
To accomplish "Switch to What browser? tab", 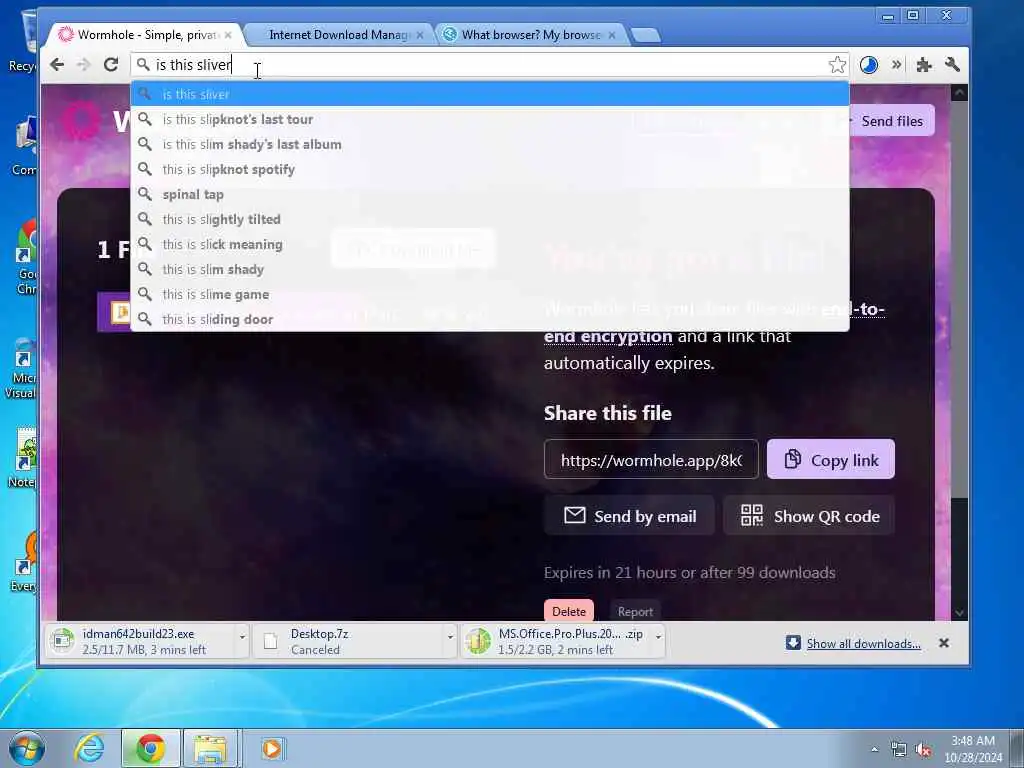I will [530, 35].
